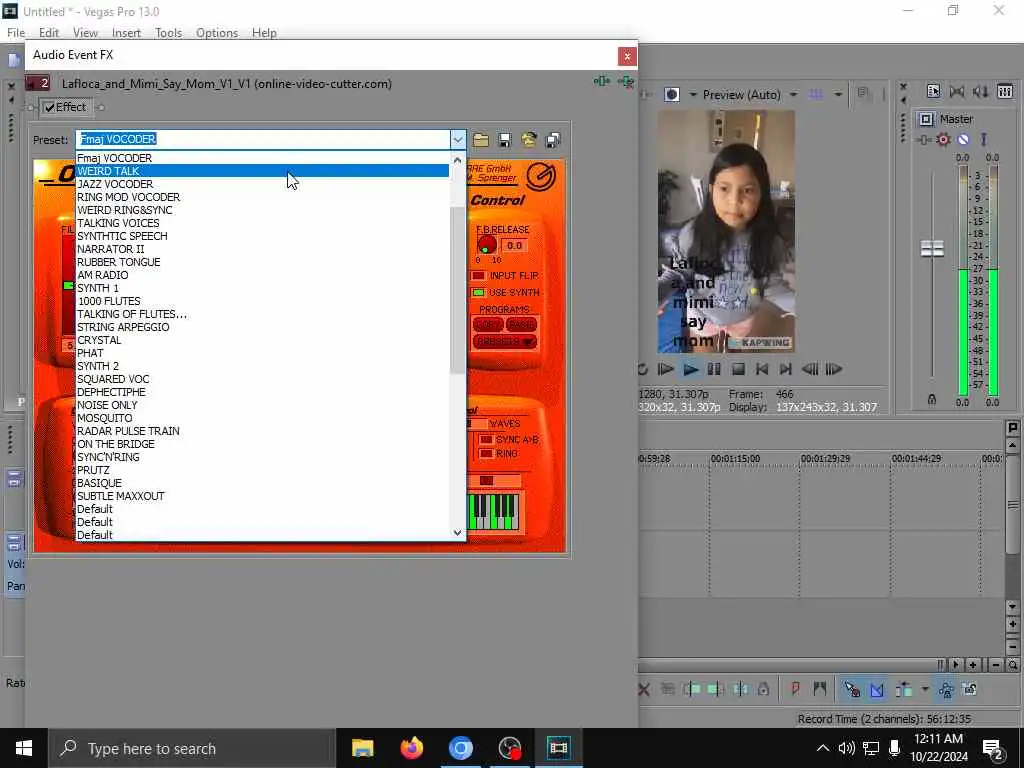Select the TALKING VOICES preset
The image size is (1024, 768).
click(x=263, y=223)
